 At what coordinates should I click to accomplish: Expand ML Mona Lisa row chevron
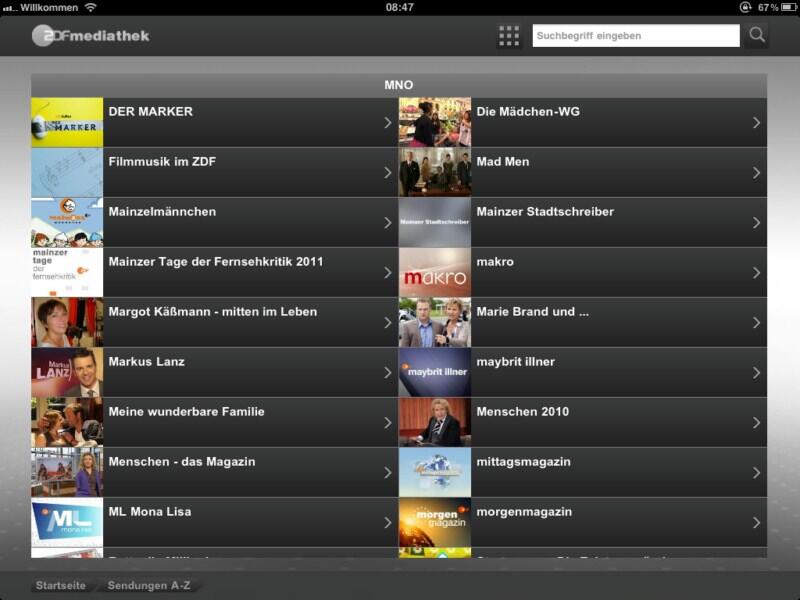coord(388,522)
